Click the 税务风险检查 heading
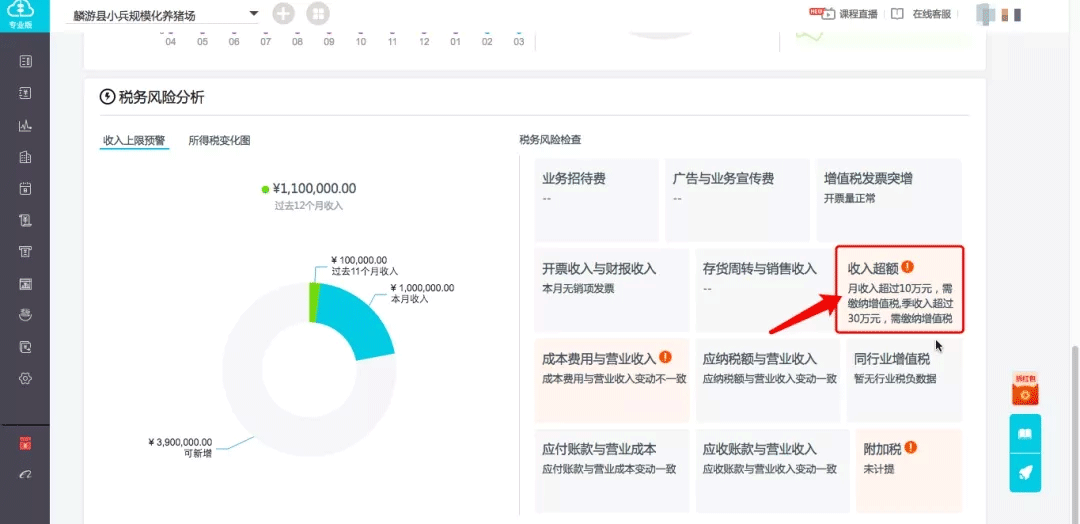The image size is (1080, 524). pos(550,140)
